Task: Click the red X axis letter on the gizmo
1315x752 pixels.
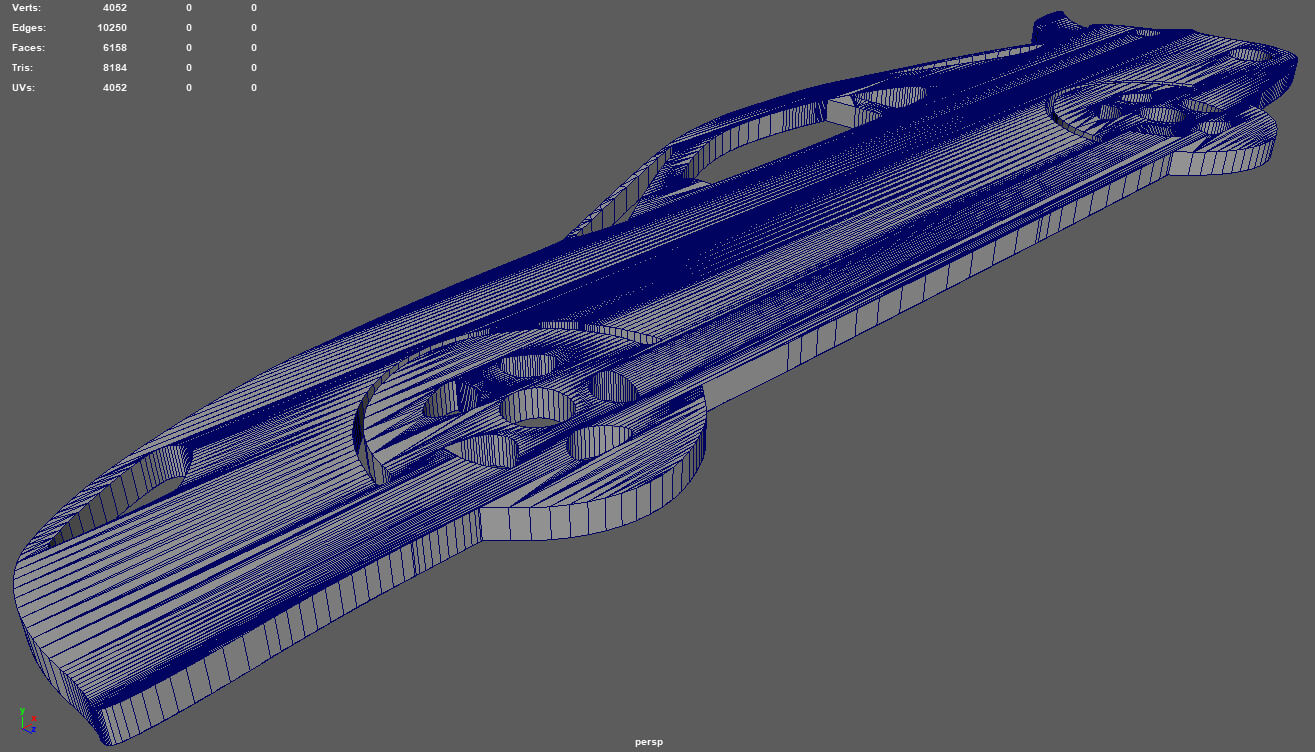Action: 35,718
